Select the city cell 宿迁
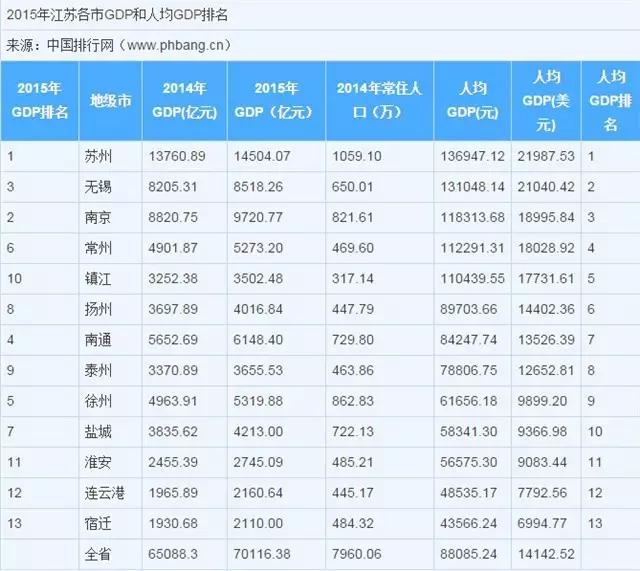Viewport: 640px width, 571px height. tap(98, 523)
